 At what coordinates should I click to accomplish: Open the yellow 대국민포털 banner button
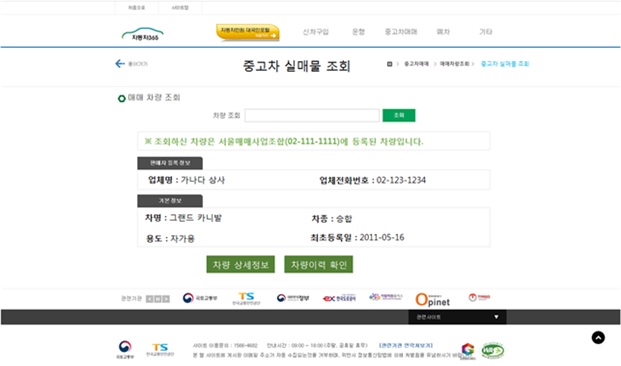248,32
